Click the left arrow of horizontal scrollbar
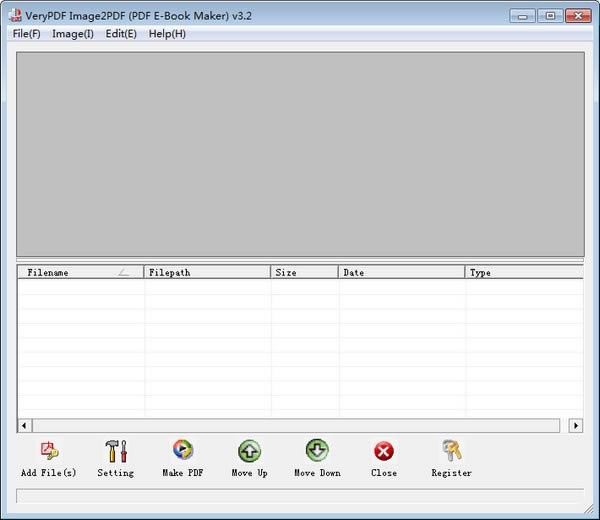The image size is (600, 520). (x=24, y=425)
